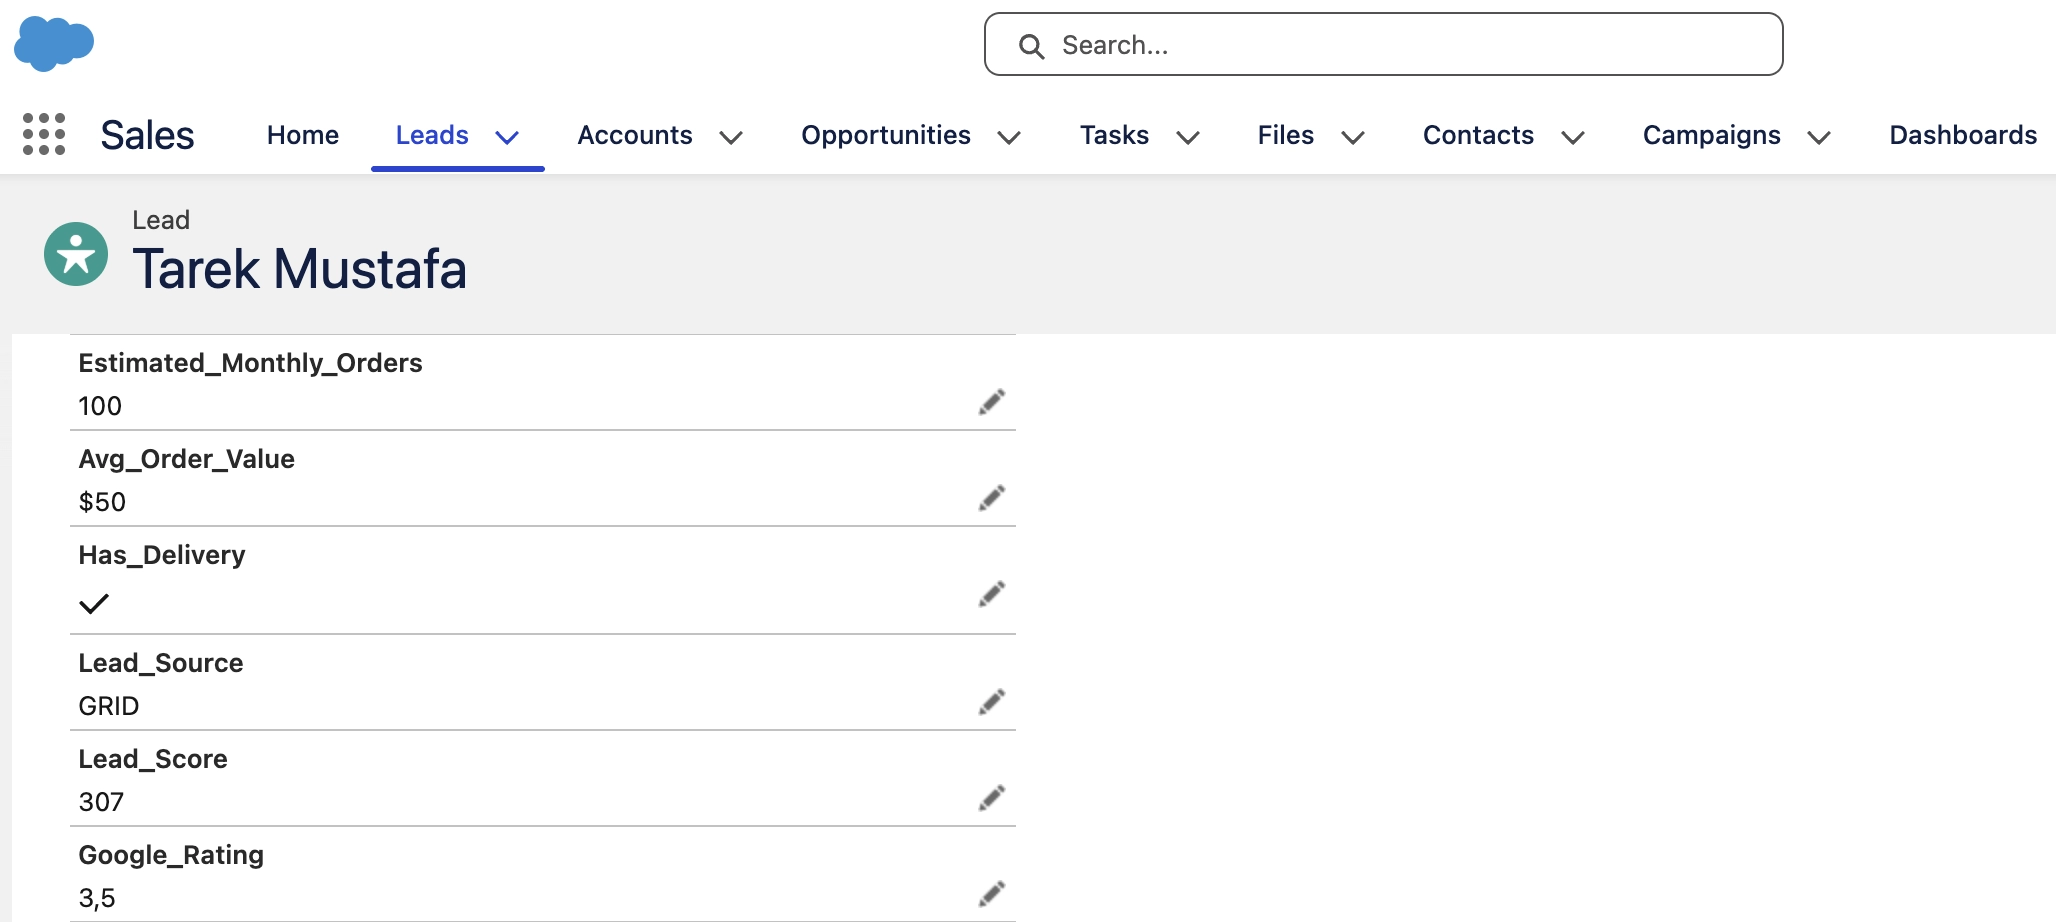Open the Files navigation link

click(x=1285, y=135)
